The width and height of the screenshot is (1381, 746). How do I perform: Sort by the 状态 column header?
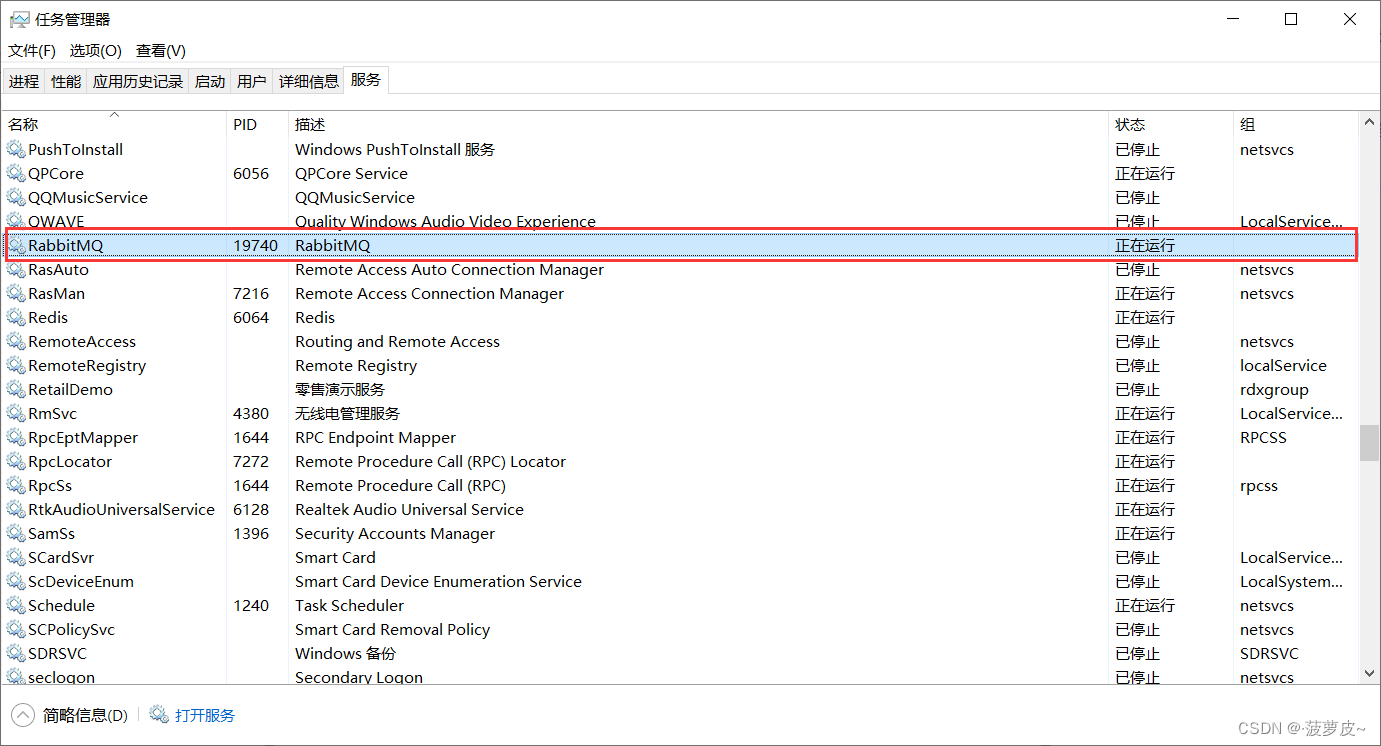pyautogui.click(x=1171, y=124)
